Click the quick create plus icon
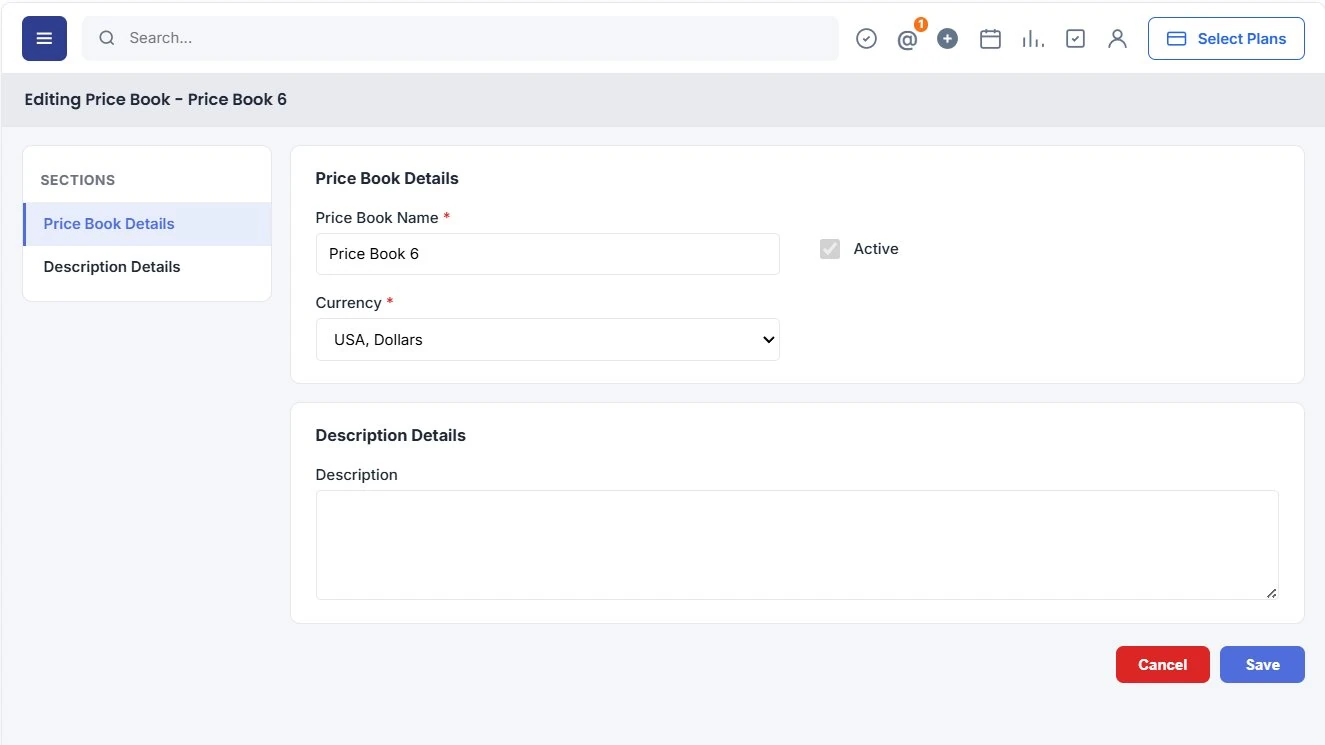The width and height of the screenshot is (1325, 745). pos(948,39)
